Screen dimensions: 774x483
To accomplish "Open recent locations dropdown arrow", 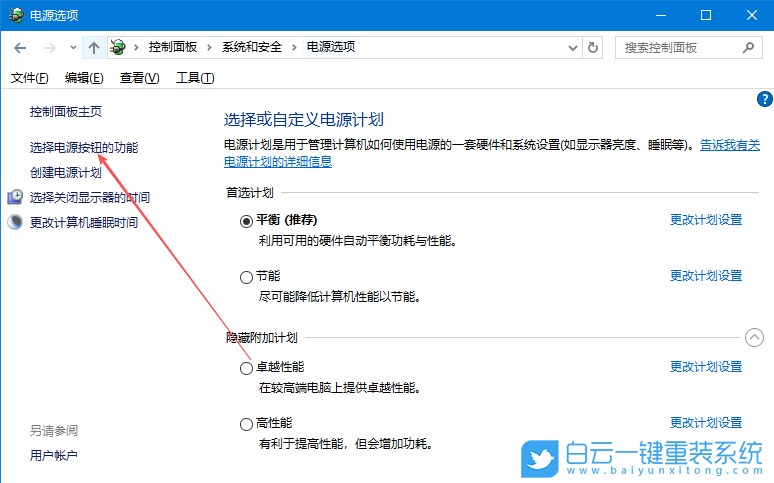I will click(73, 48).
